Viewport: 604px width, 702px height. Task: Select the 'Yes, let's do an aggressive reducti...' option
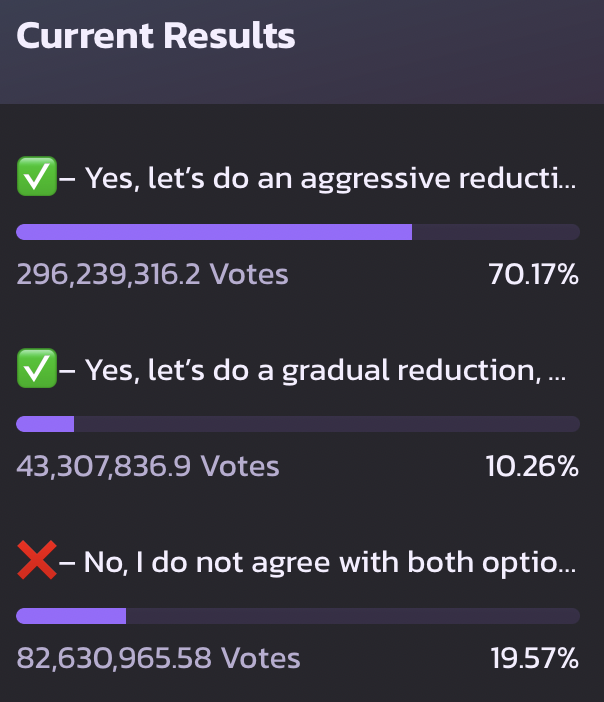(296, 178)
